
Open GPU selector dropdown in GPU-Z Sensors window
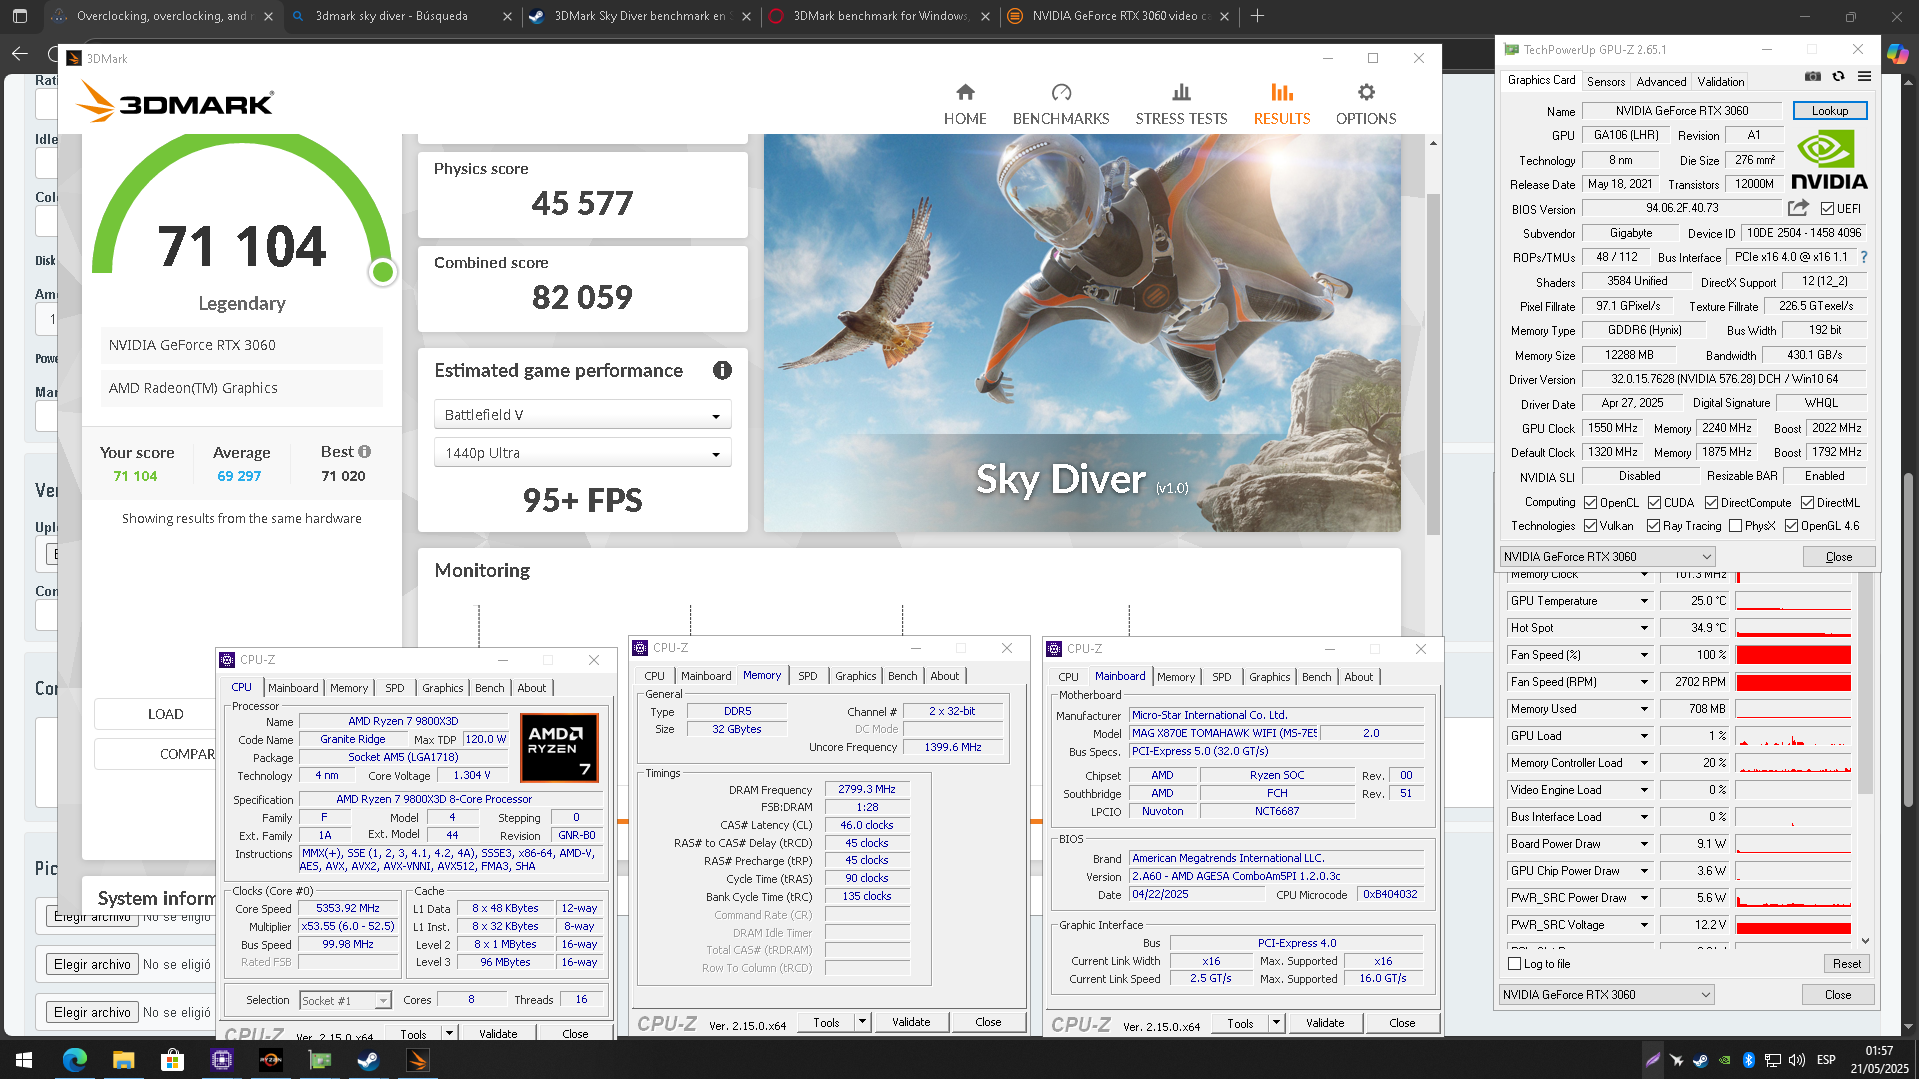(1607, 995)
